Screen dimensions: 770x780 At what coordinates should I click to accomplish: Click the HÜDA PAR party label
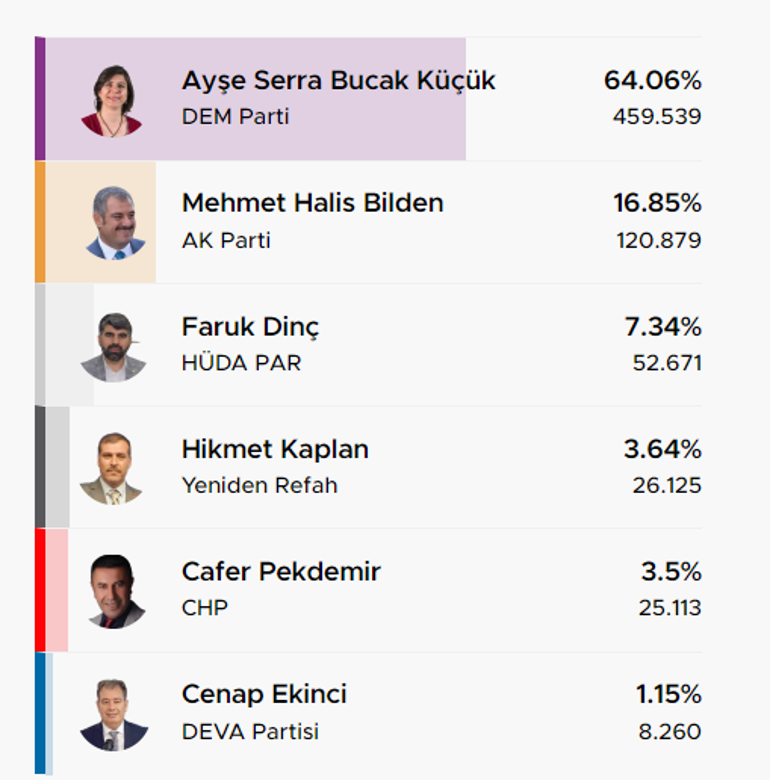click(x=241, y=362)
